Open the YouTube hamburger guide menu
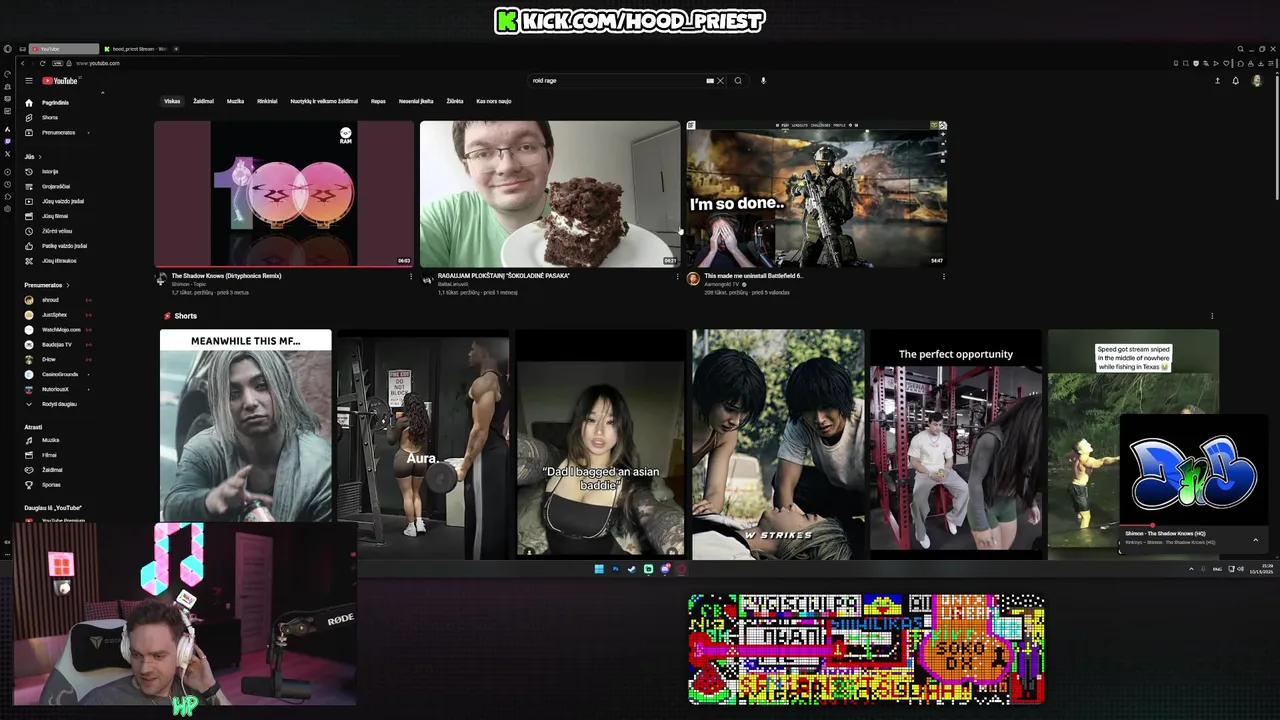Screen dimensions: 1280x720 point(29,81)
